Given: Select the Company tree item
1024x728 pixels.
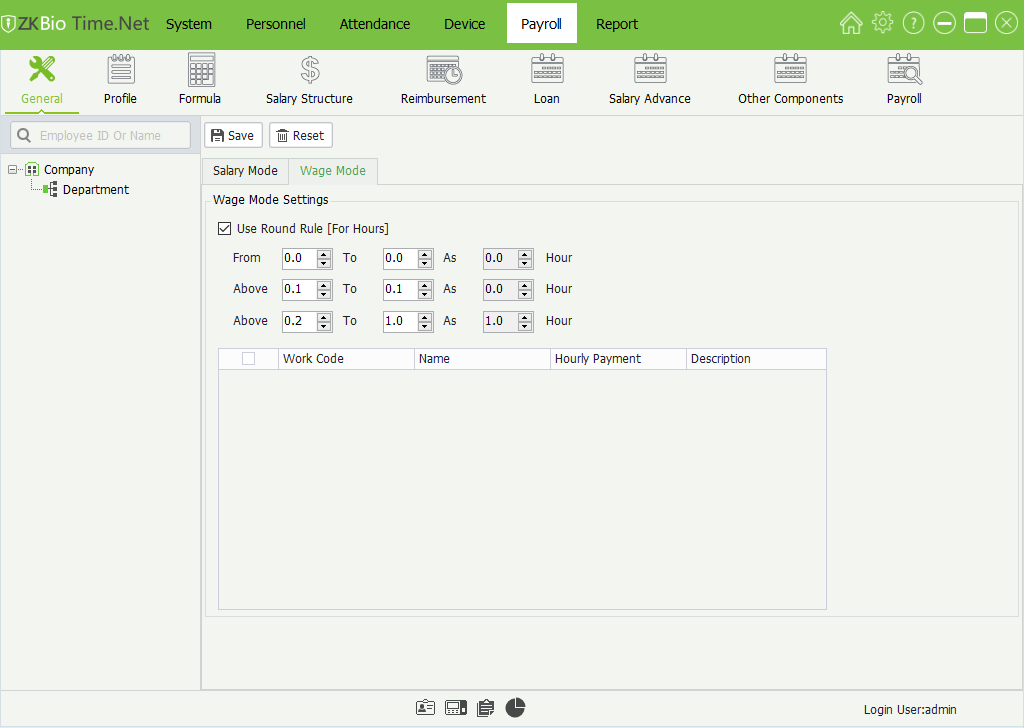Looking at the screenshot, I should (69, 170).
